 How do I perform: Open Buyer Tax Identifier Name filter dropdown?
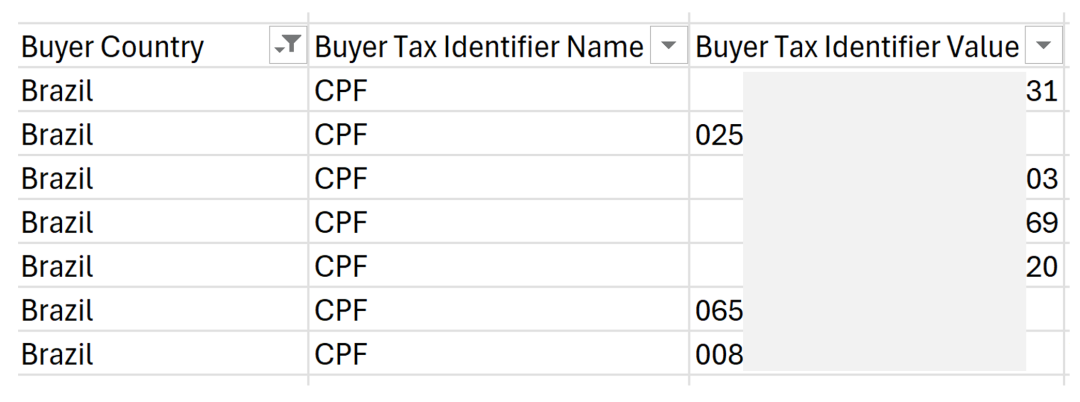(x=669, y=47)
